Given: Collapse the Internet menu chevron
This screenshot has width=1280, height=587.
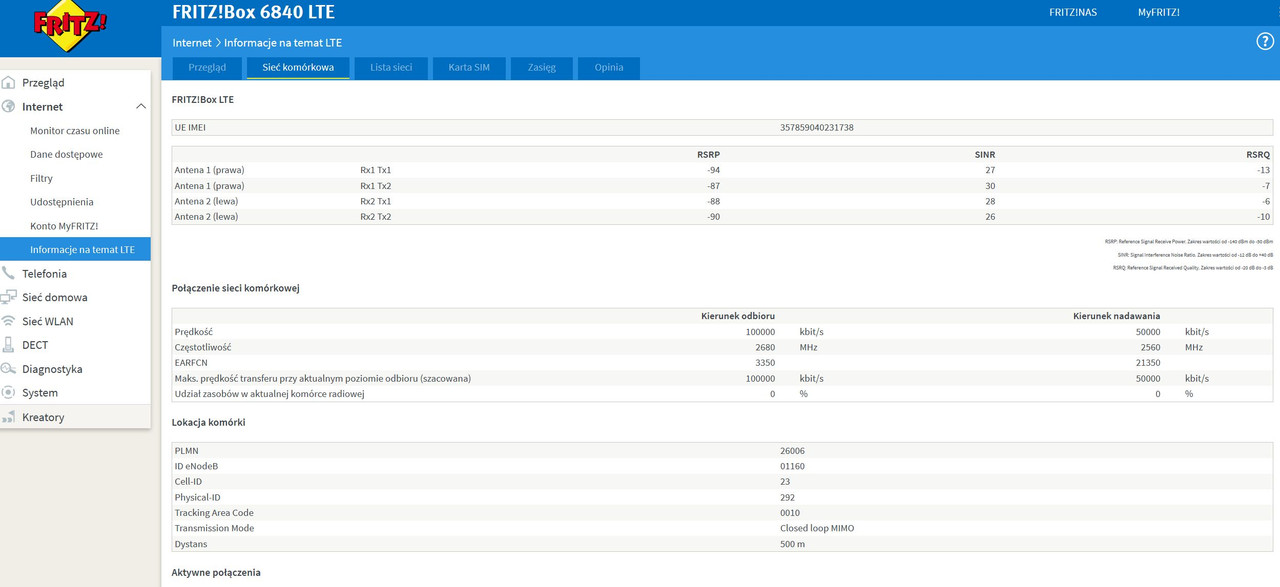Looking at the screenshot, I should 140,106.
